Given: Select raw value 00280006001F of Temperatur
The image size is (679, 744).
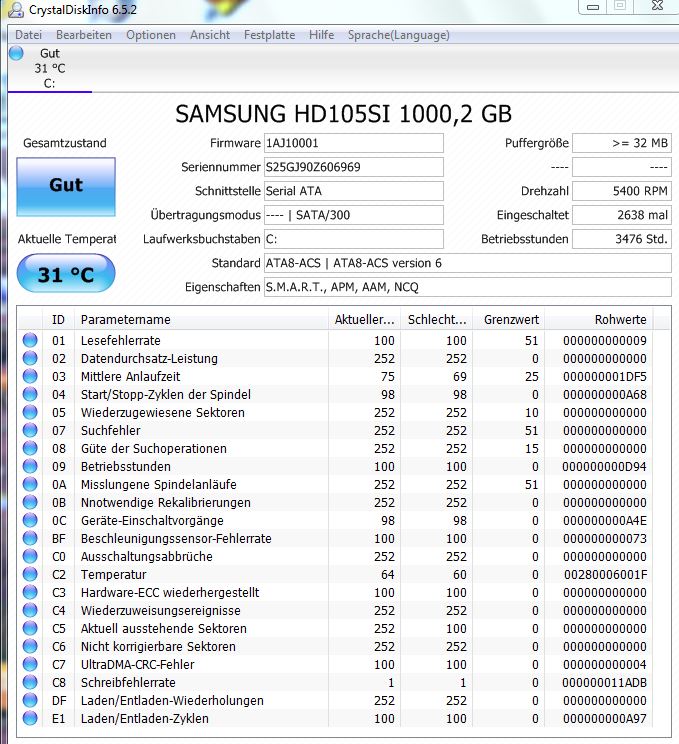Looking at the screenshot, I should (605, 574).
